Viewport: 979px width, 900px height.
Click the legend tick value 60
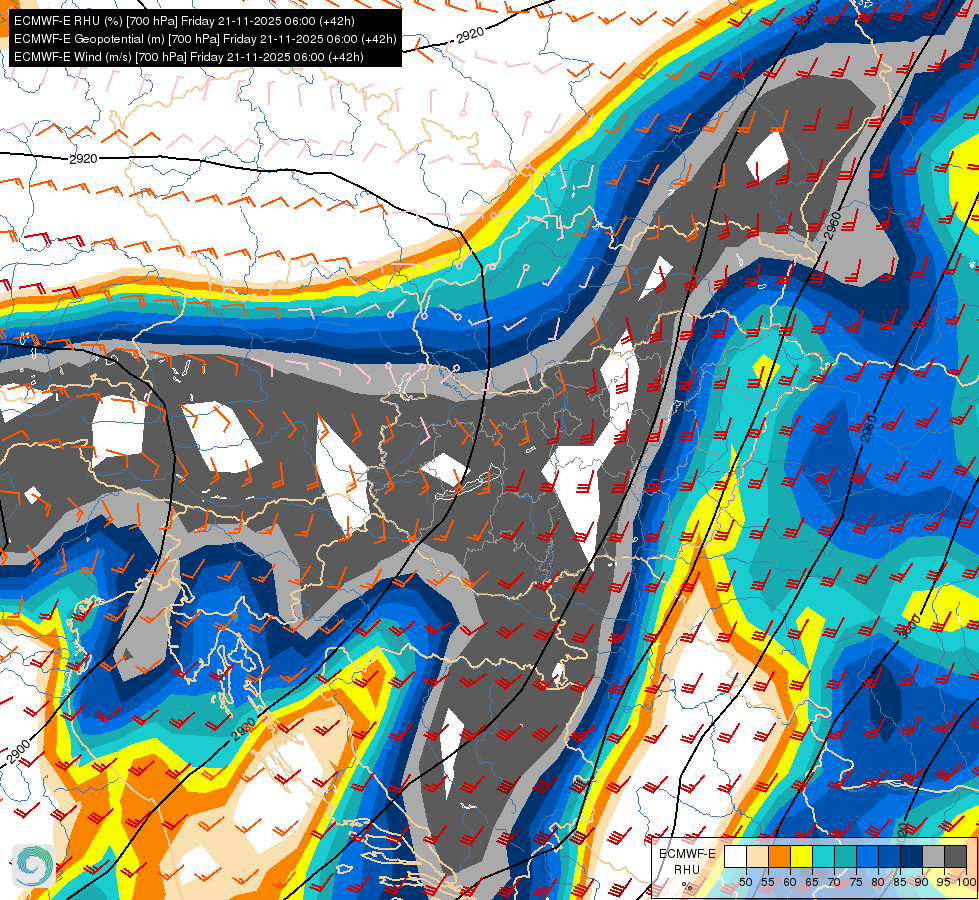click(x=790, y=882)
